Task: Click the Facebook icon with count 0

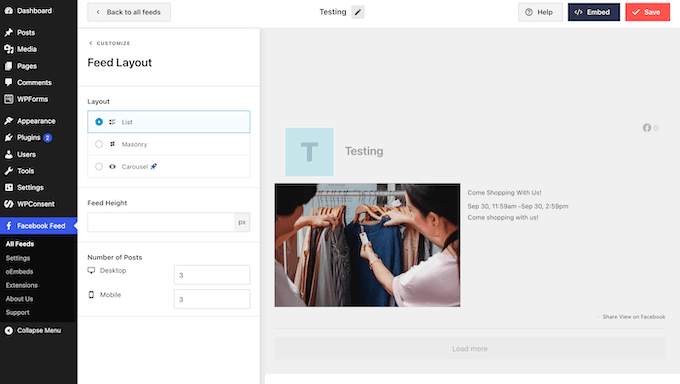Action: click(x=647, y=128)
